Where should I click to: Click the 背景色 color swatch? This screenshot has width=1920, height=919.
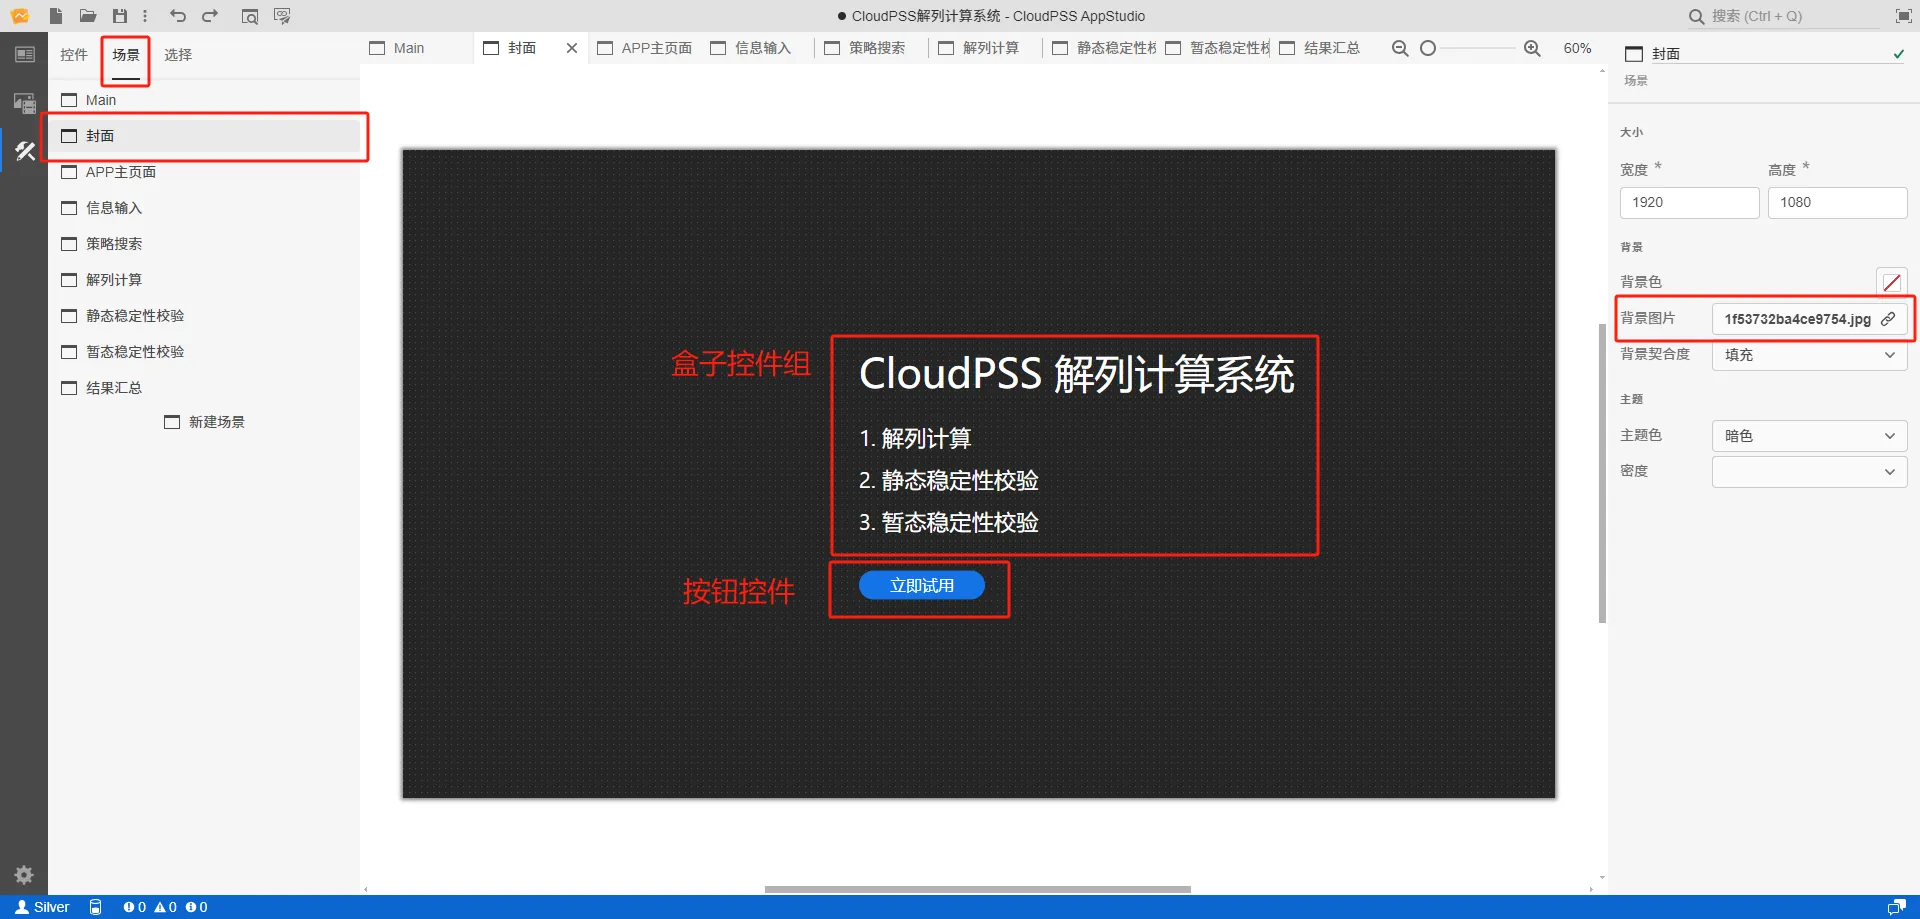tap(1892, 282)
